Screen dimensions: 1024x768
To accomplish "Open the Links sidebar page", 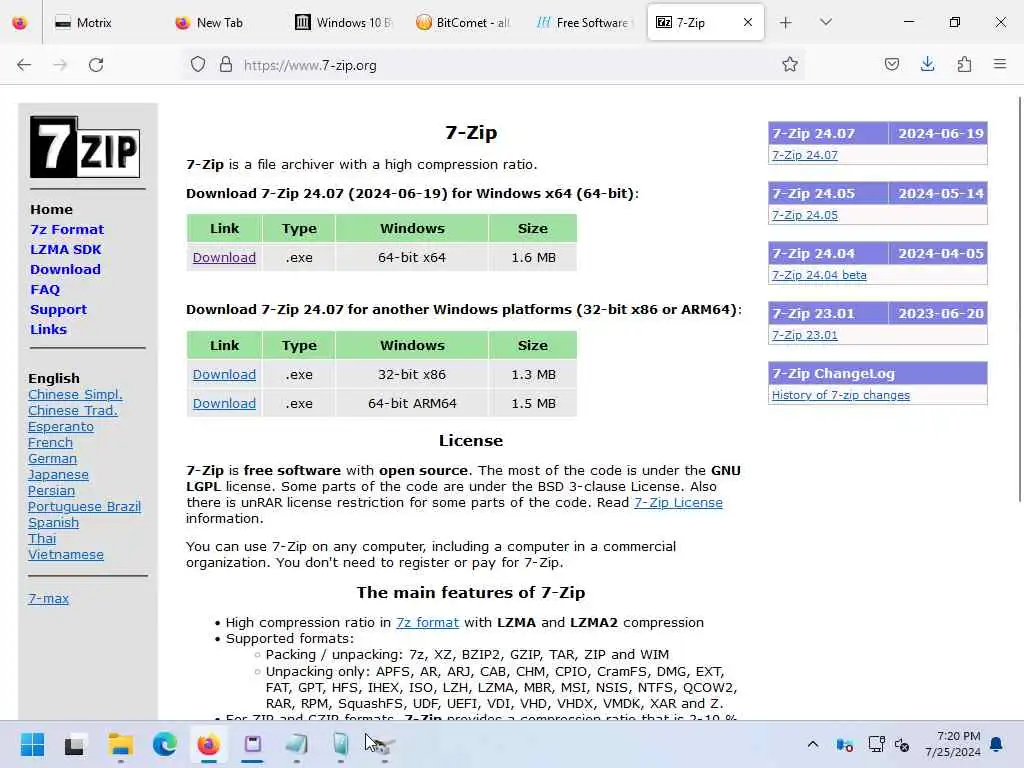I will (48, 329).
